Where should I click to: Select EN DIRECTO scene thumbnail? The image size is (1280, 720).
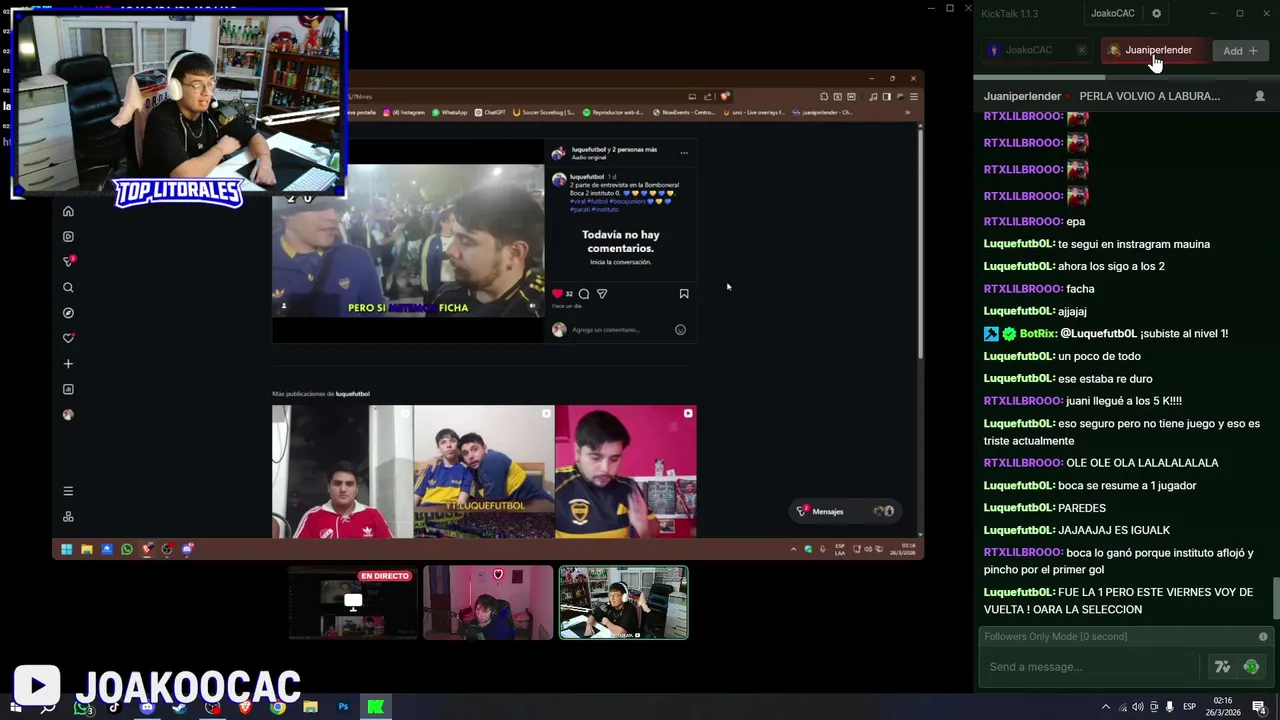(x=352, y=603)
